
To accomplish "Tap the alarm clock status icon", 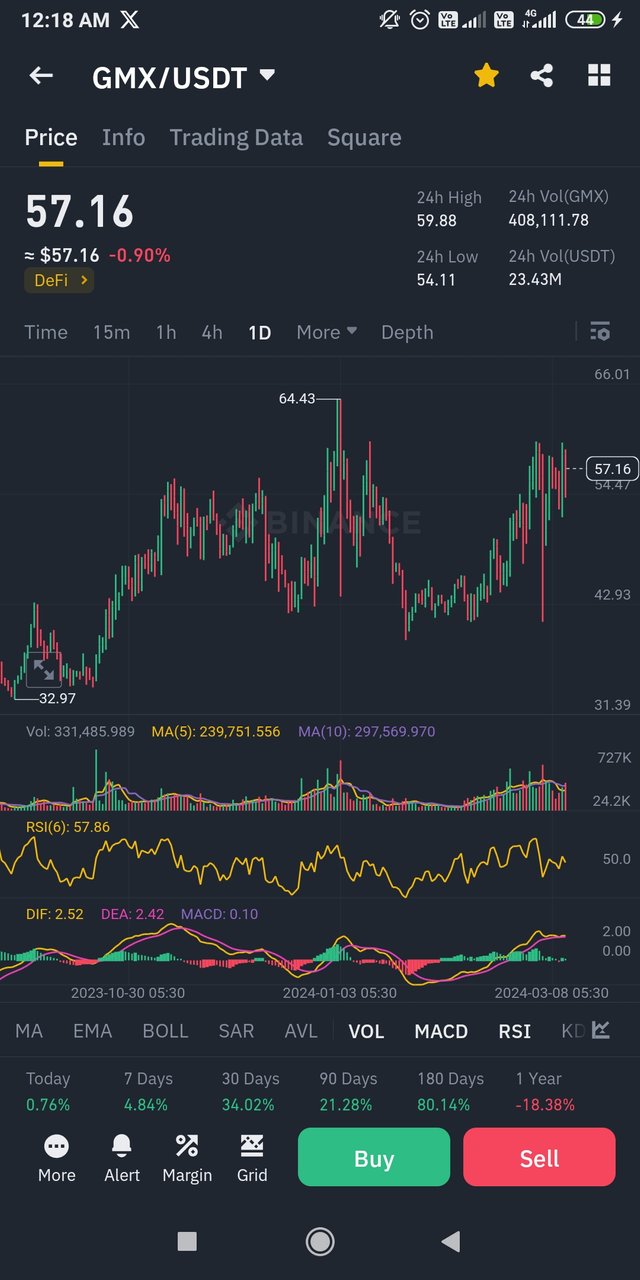I will point(421,19).
